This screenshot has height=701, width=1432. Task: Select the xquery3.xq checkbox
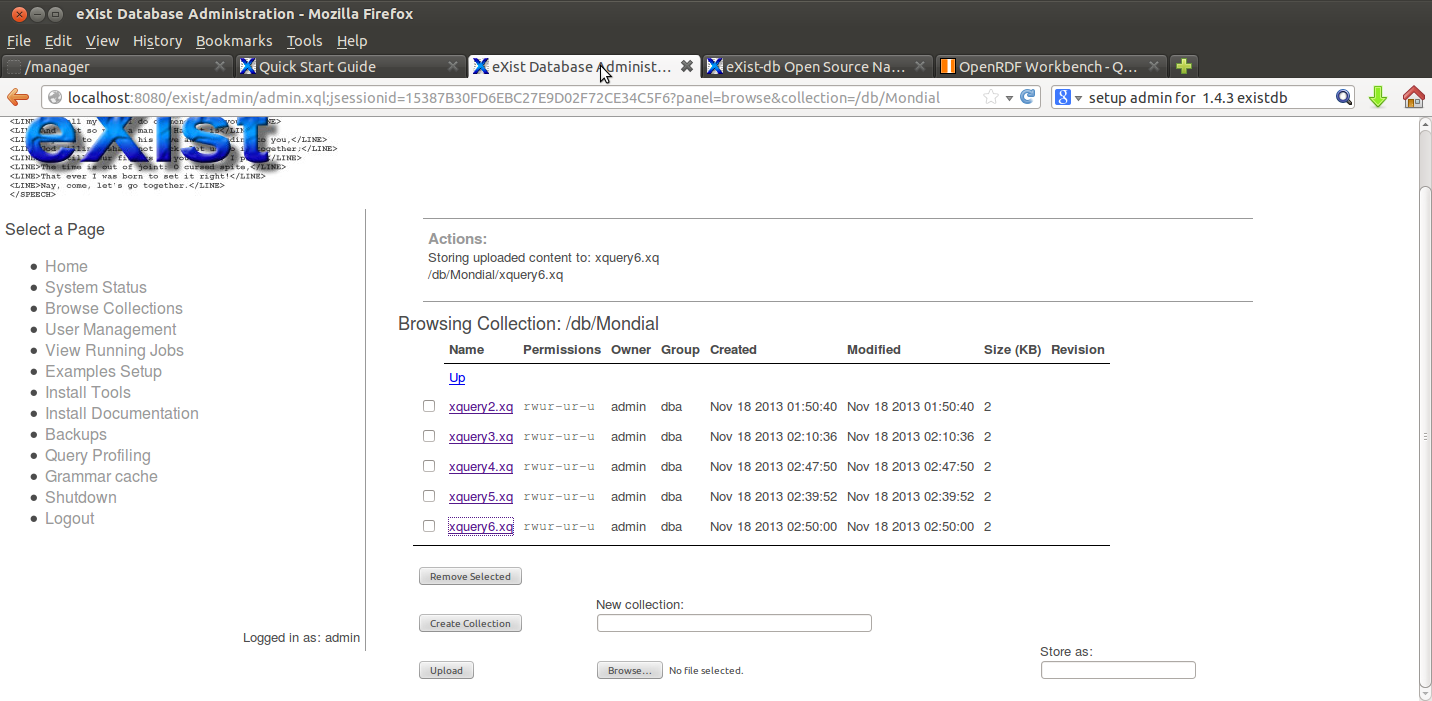tap(429, 436)
